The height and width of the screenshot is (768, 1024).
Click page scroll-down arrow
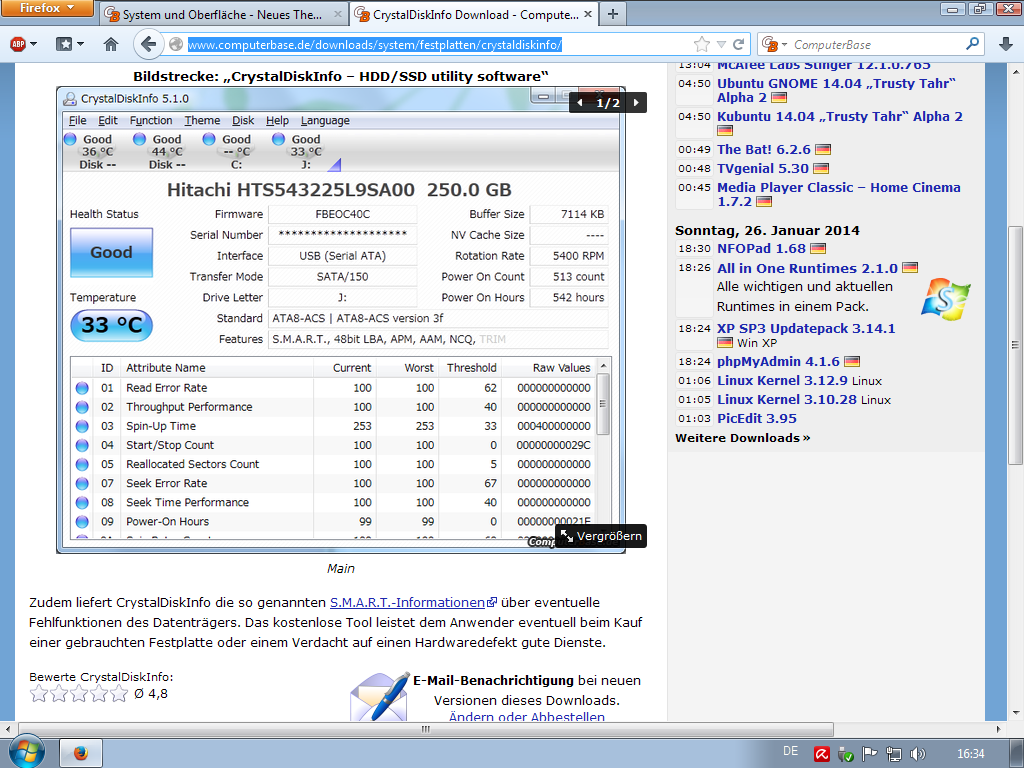[x=1015, y=712]
